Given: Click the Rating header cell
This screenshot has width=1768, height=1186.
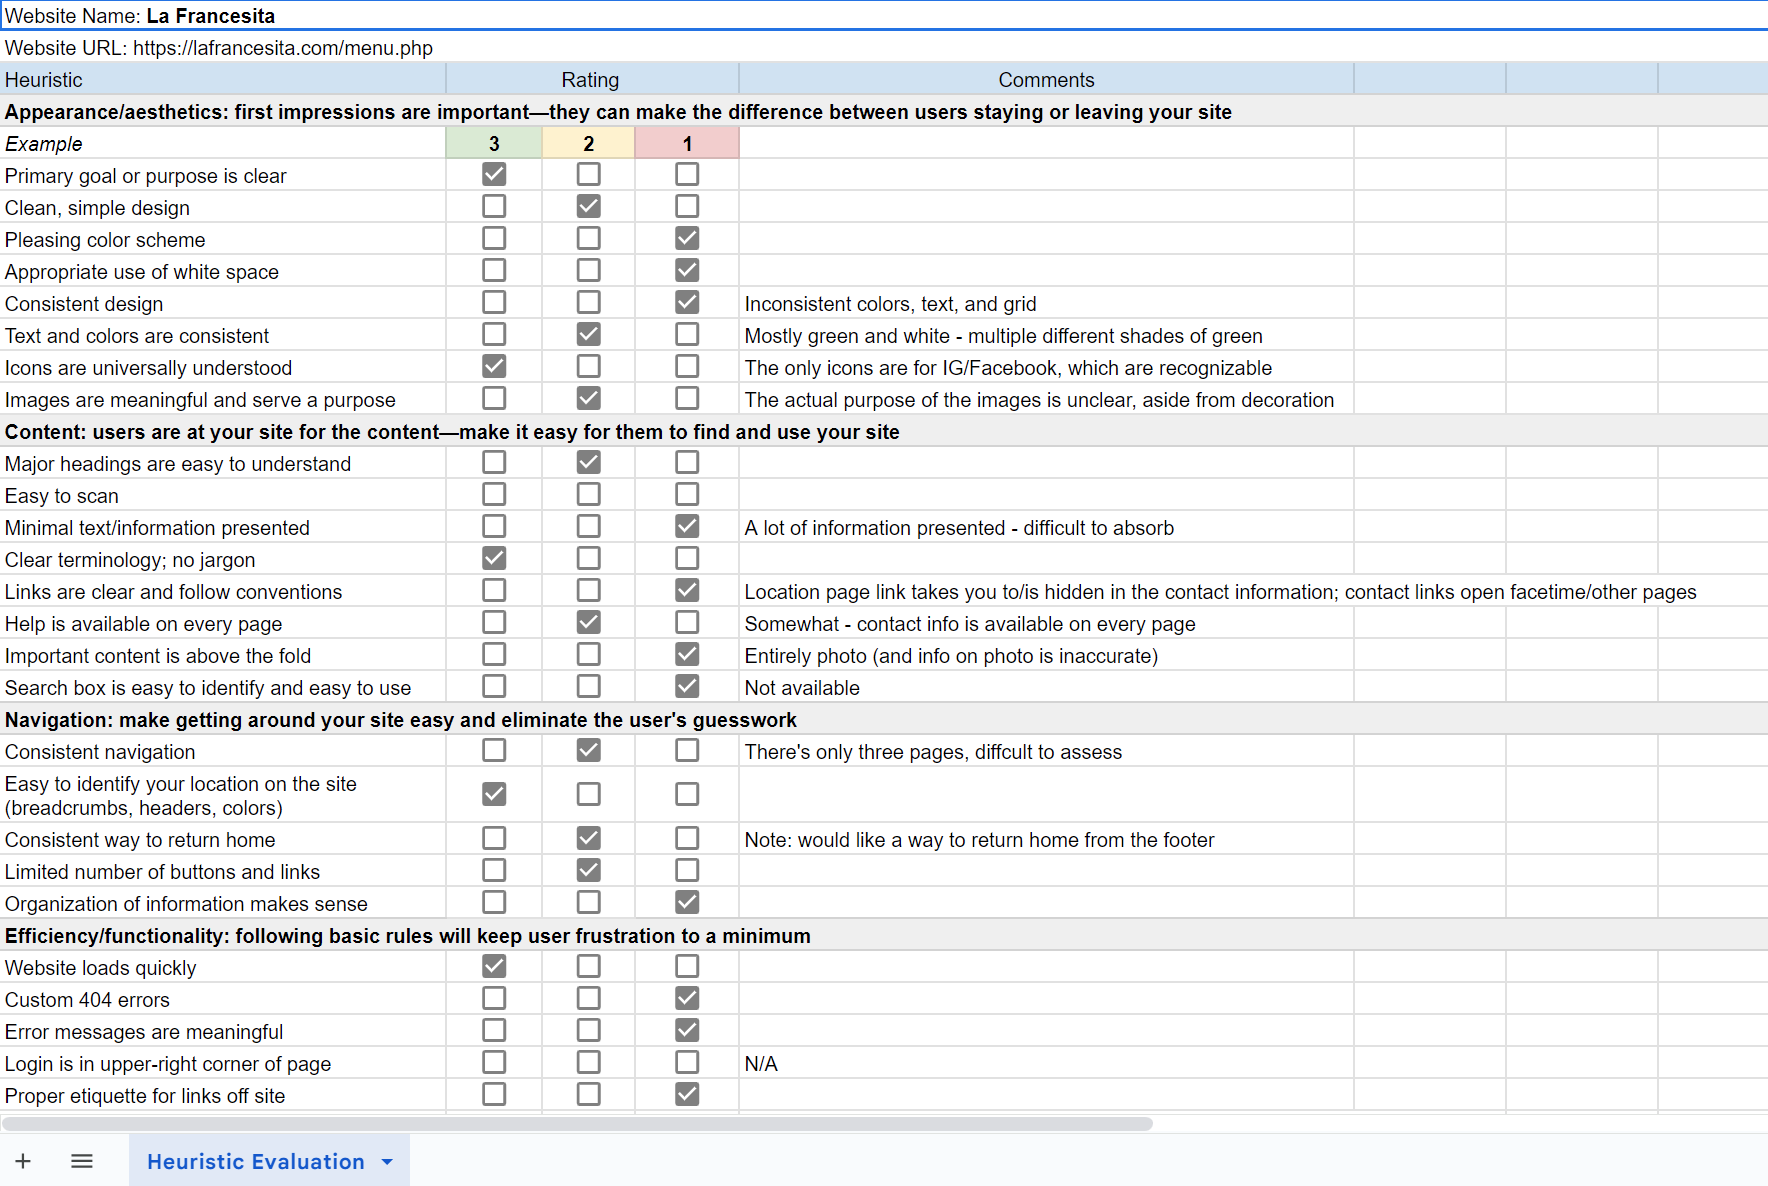Looking at the screenshot, I should pos(592,79).
